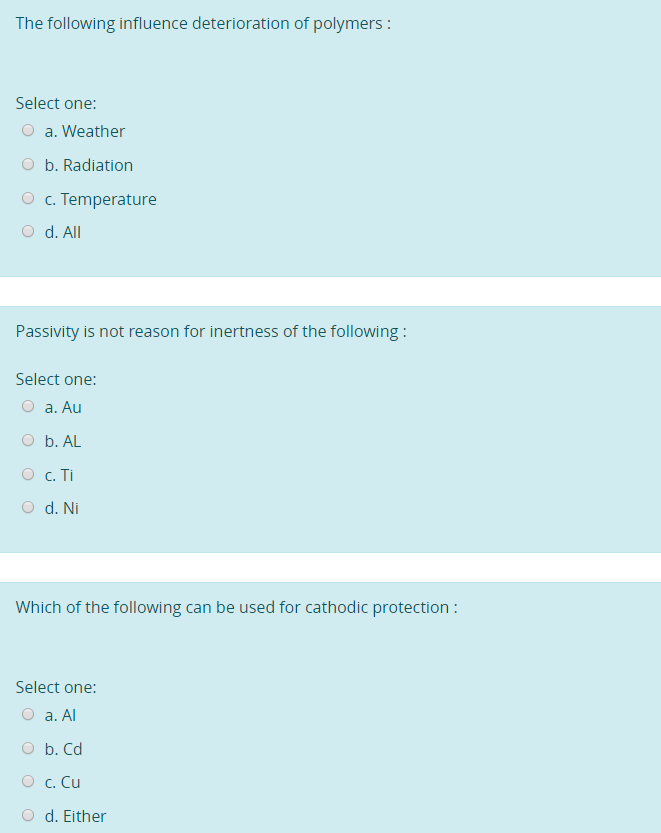This screenshot has height=833, width=661.
Task: Choose Au in the passivity question
Action: point(28,406)
